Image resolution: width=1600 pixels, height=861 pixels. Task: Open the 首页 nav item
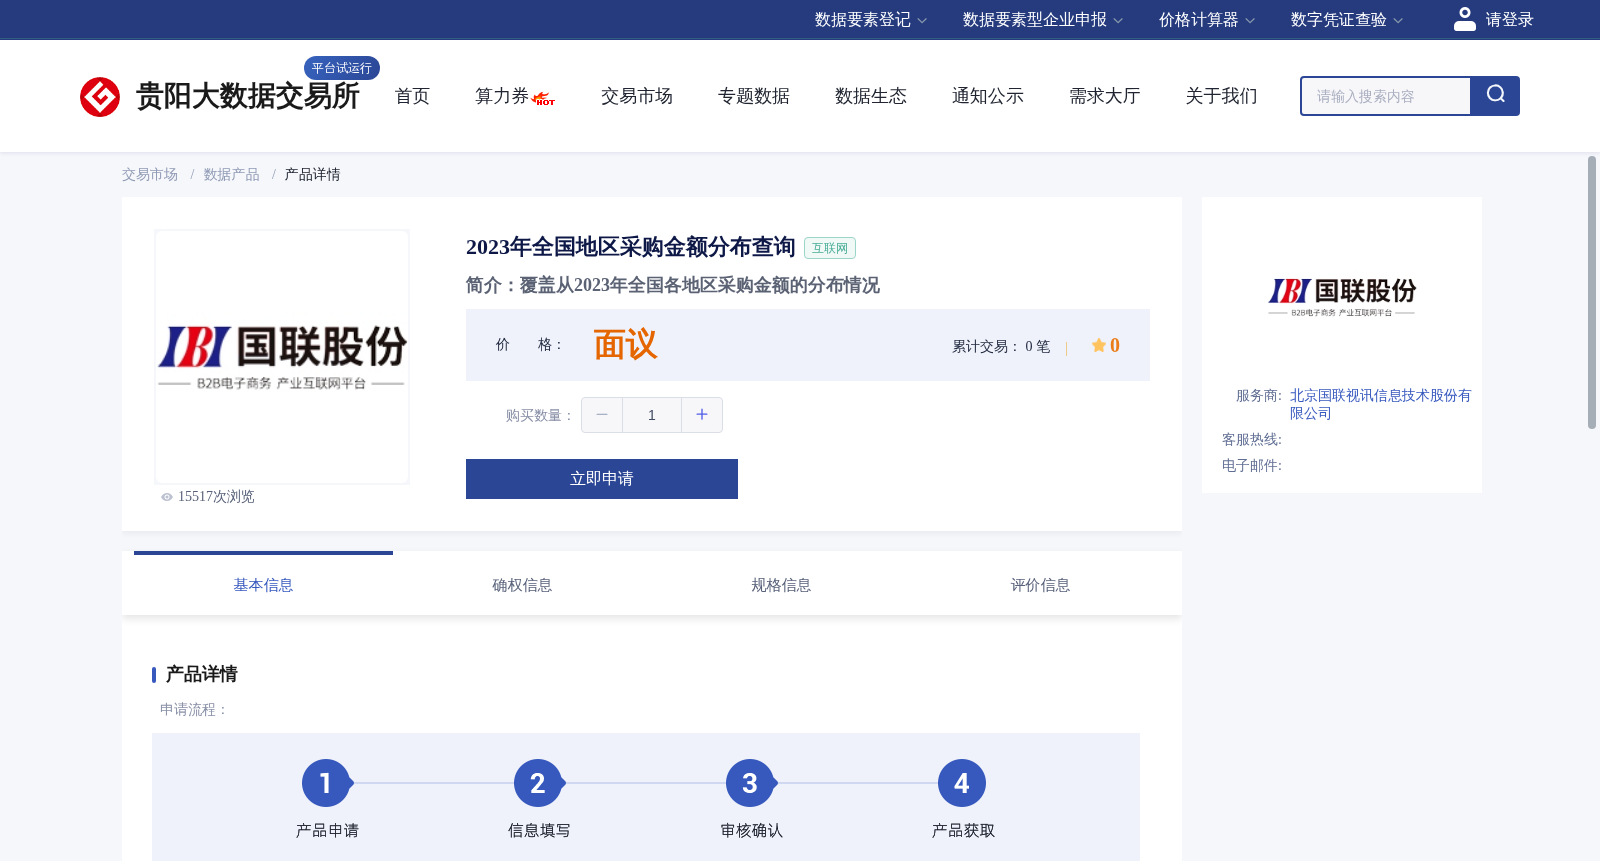[x=412, y=96]
